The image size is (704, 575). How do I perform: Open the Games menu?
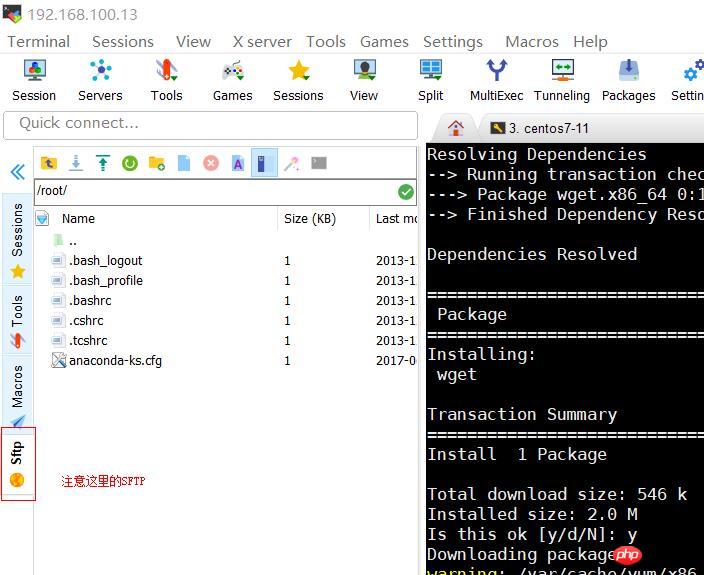pyautogui.click(x=384, y=42)
